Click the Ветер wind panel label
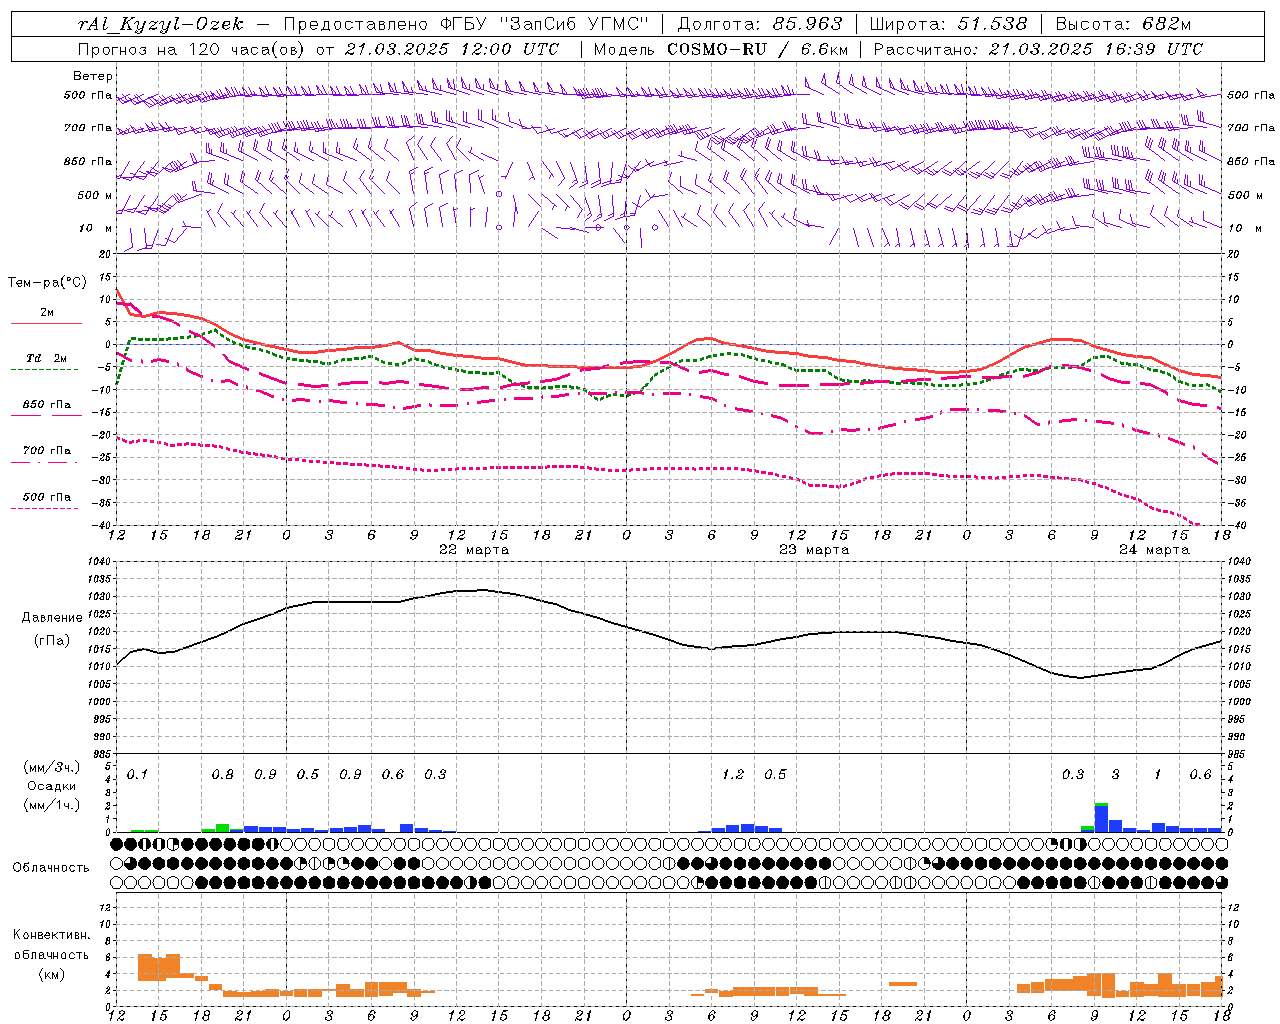The height and width of the screenshot is (1024, 1280). (93, 76)
